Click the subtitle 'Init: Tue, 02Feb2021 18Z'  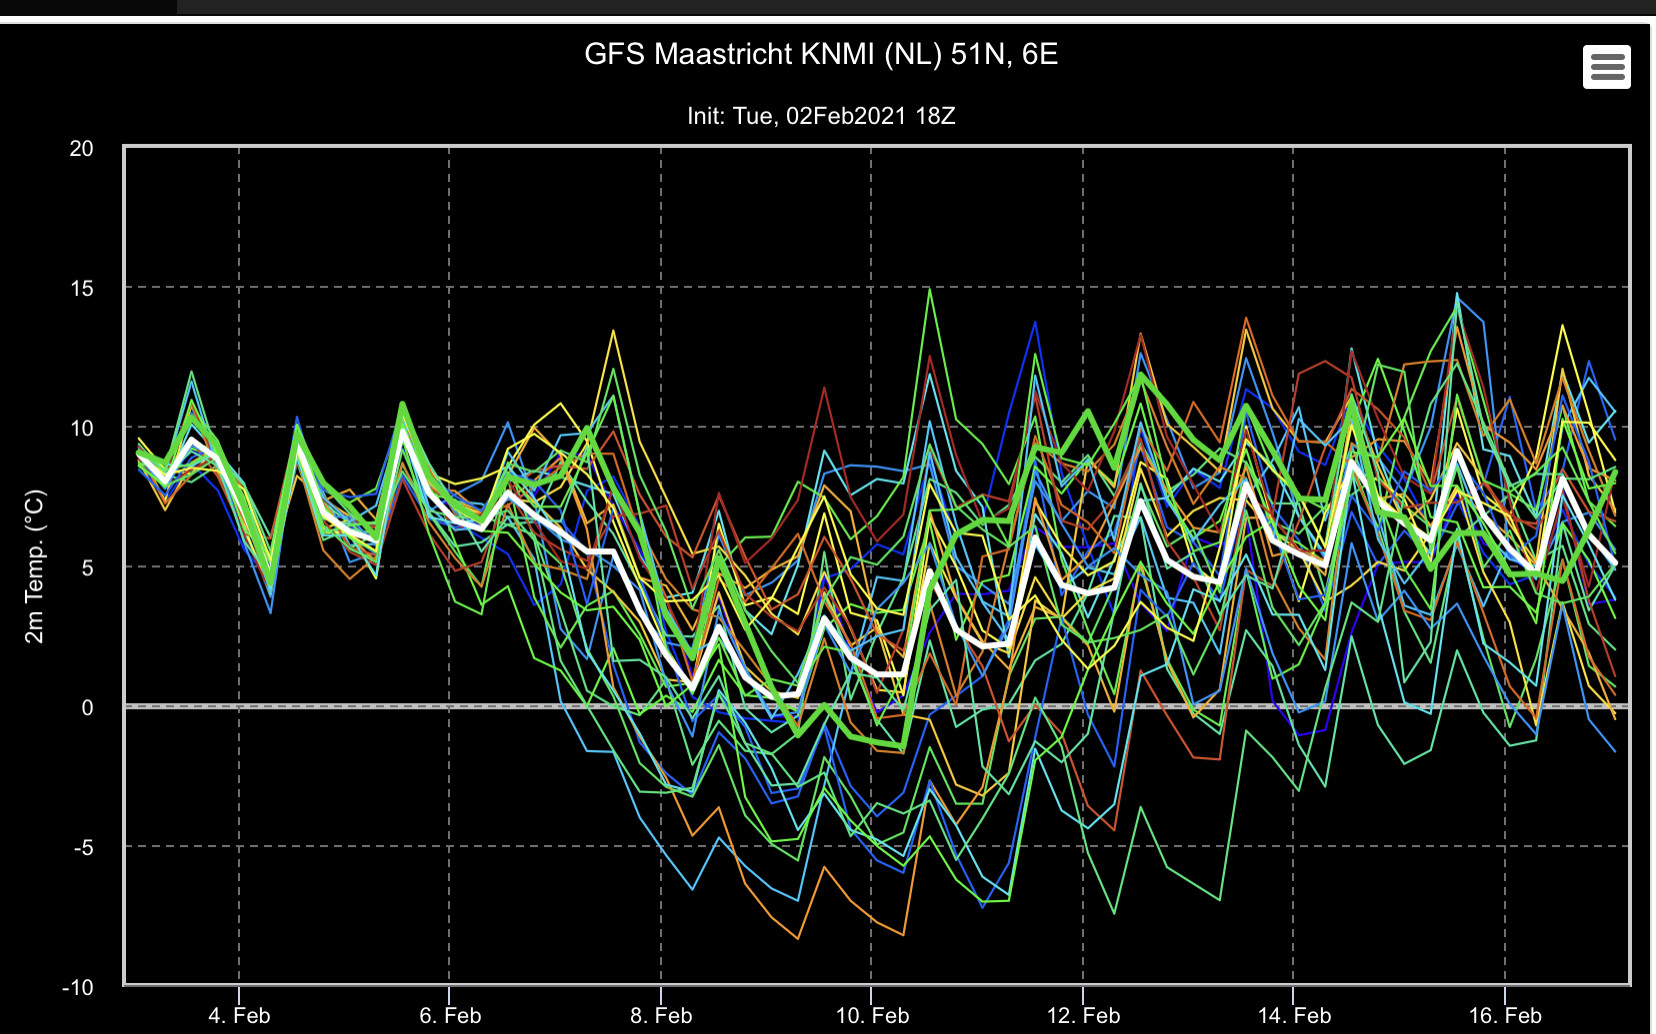821,116
